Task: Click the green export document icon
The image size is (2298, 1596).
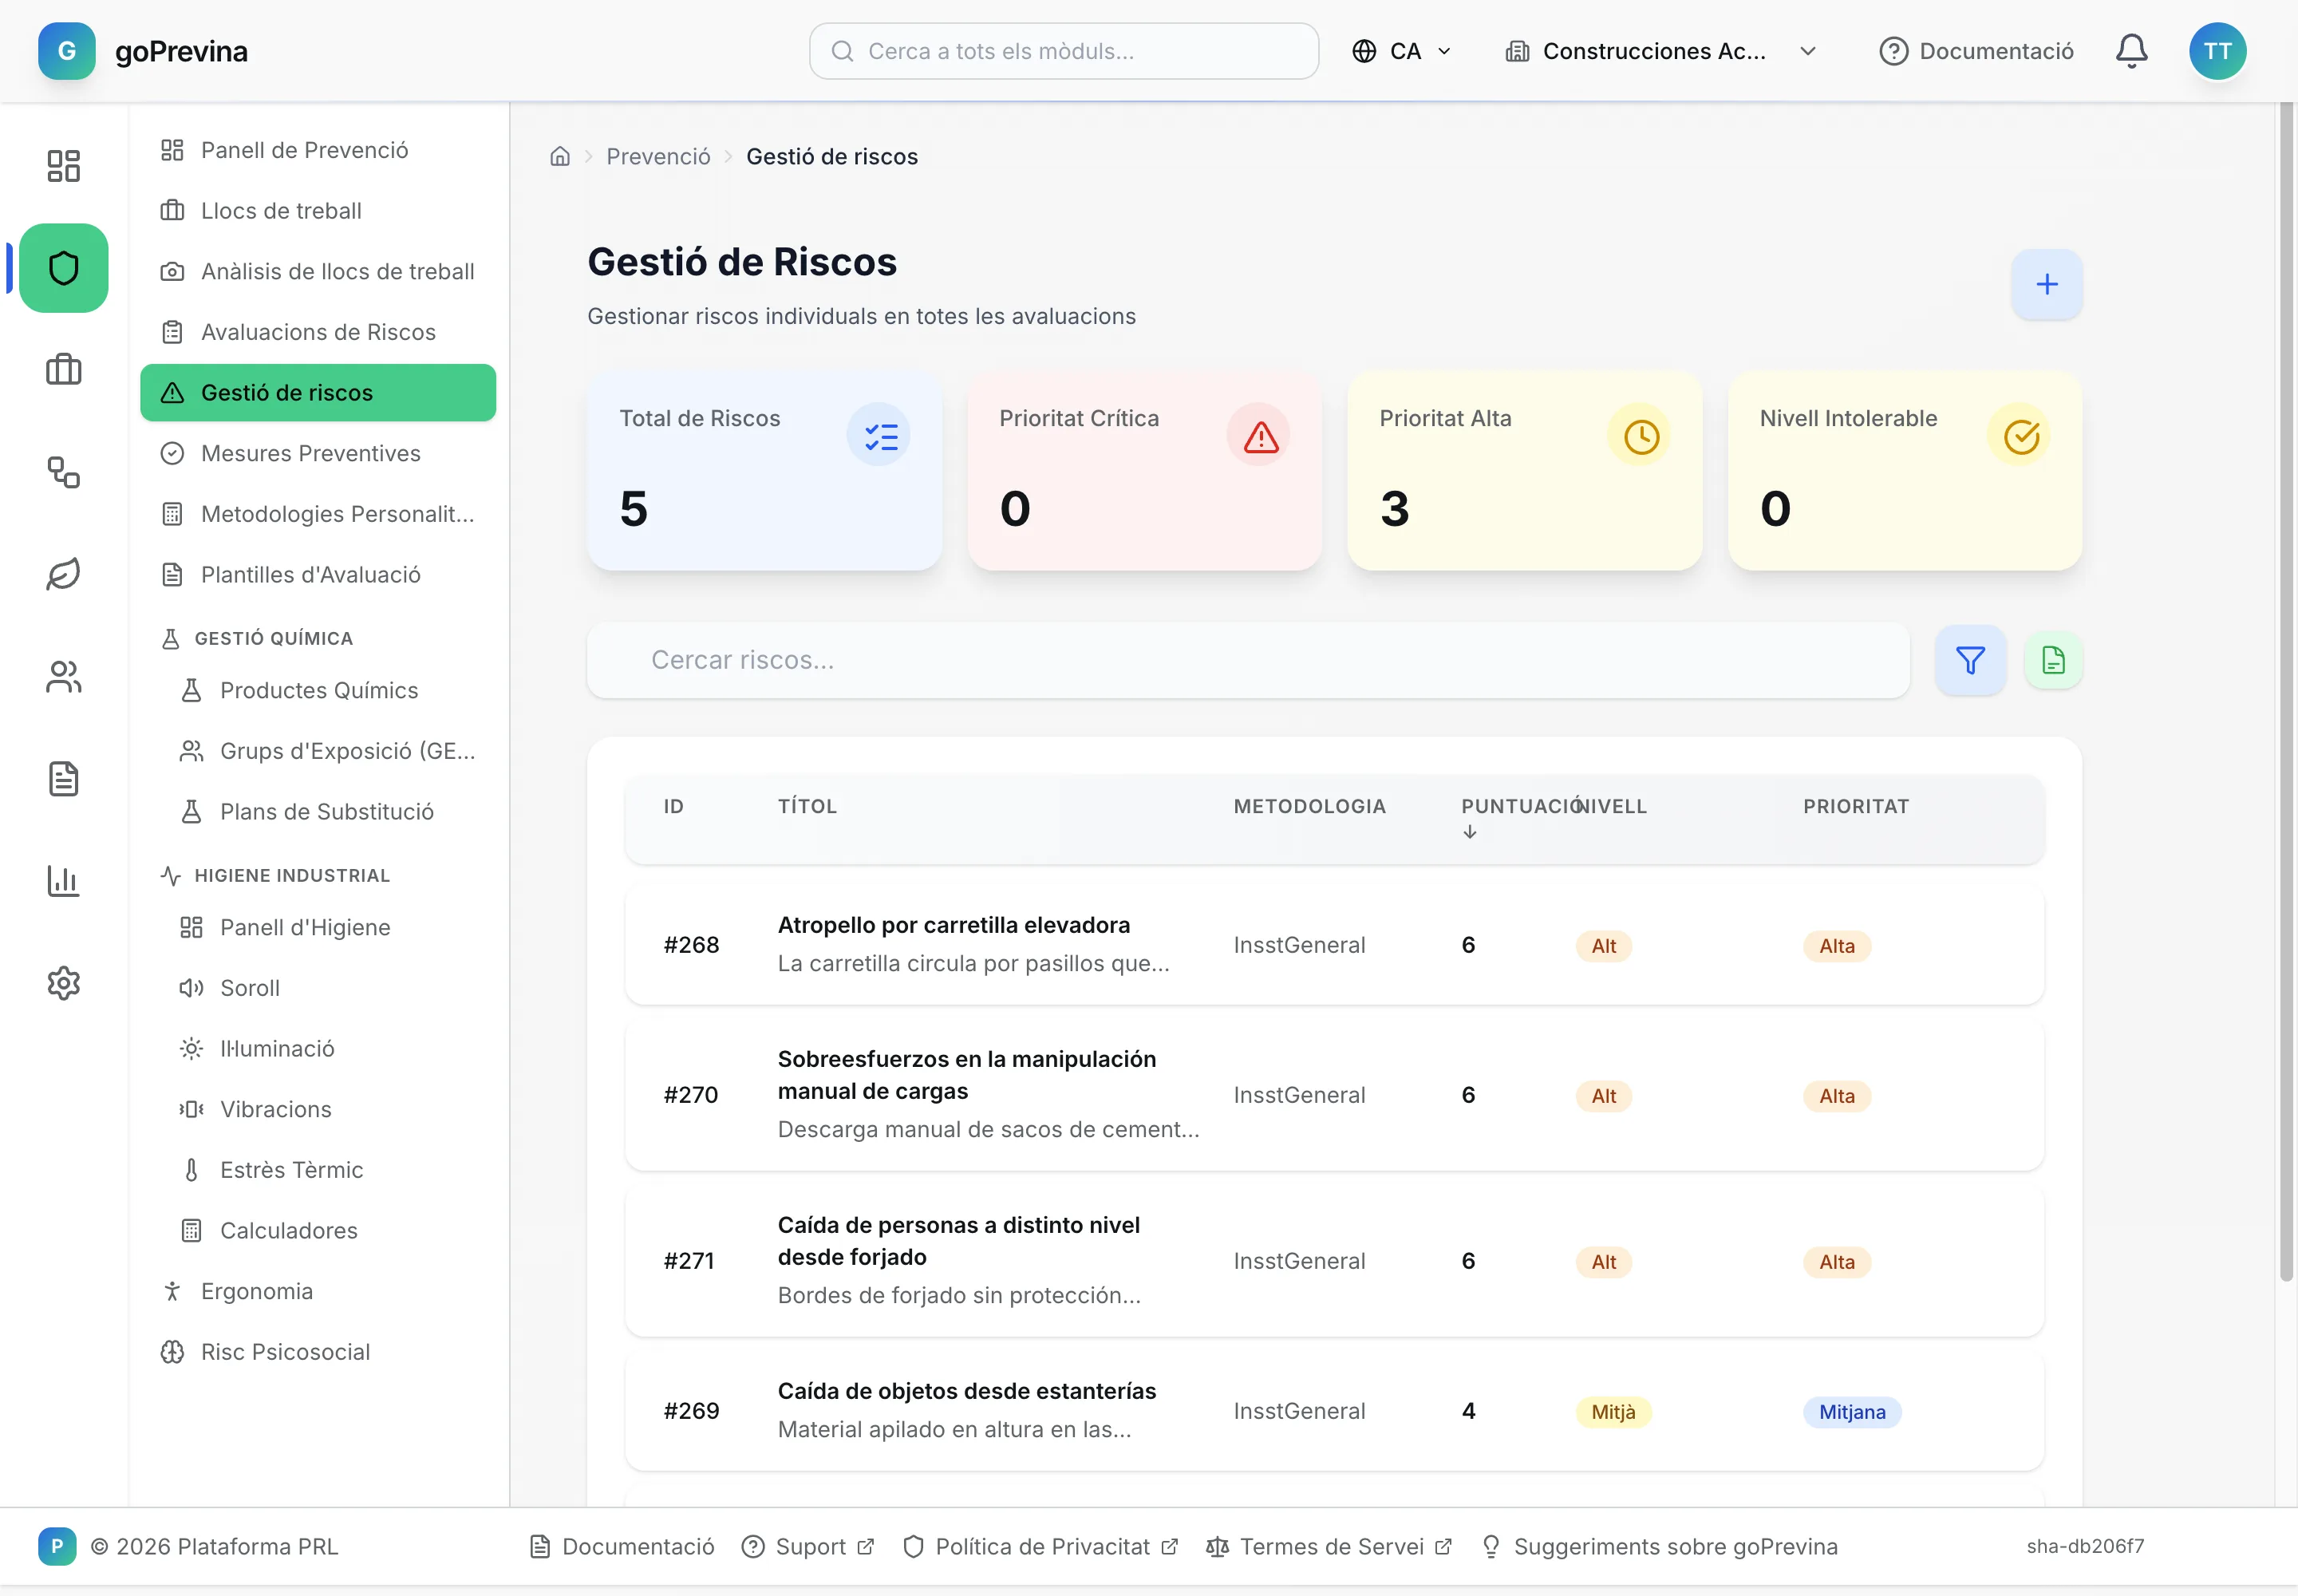Action: [2052, 660]
